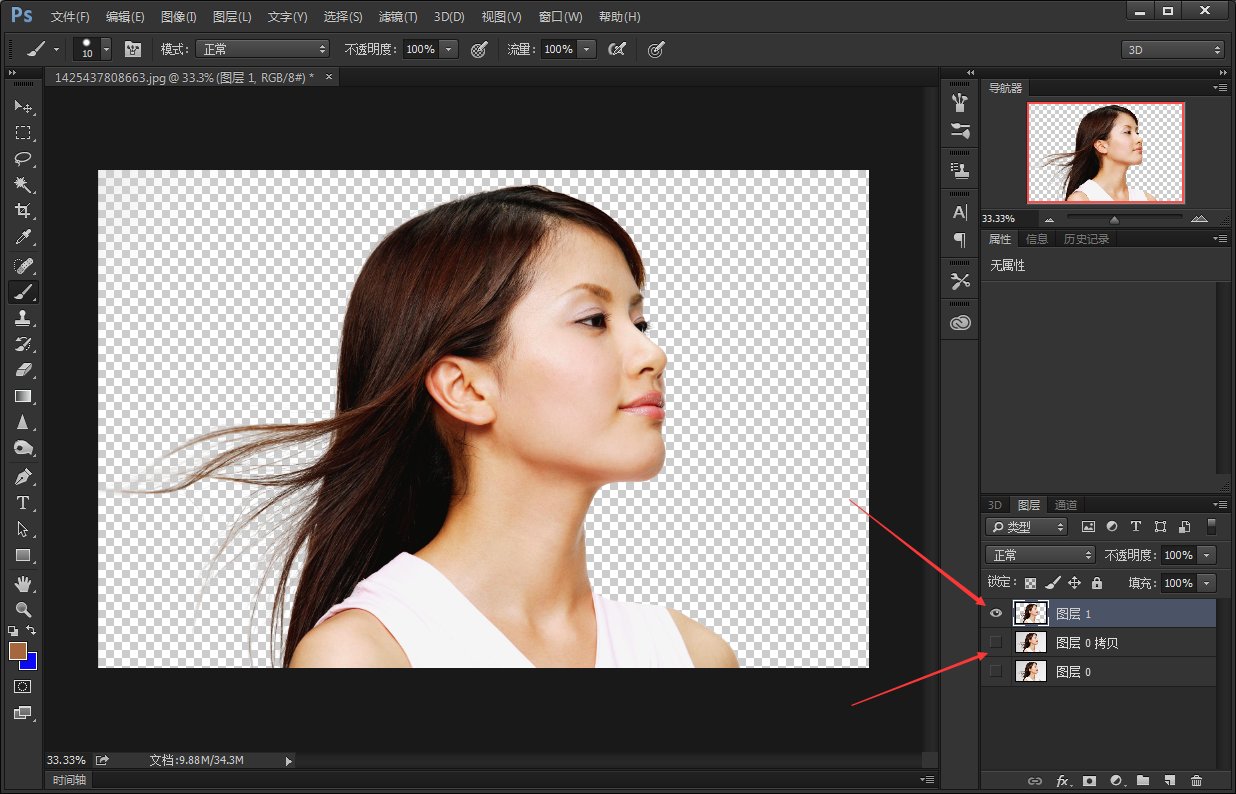Open the 历史记录 panel tab
Screen dimensions: 1236x794
(1086, 239)
